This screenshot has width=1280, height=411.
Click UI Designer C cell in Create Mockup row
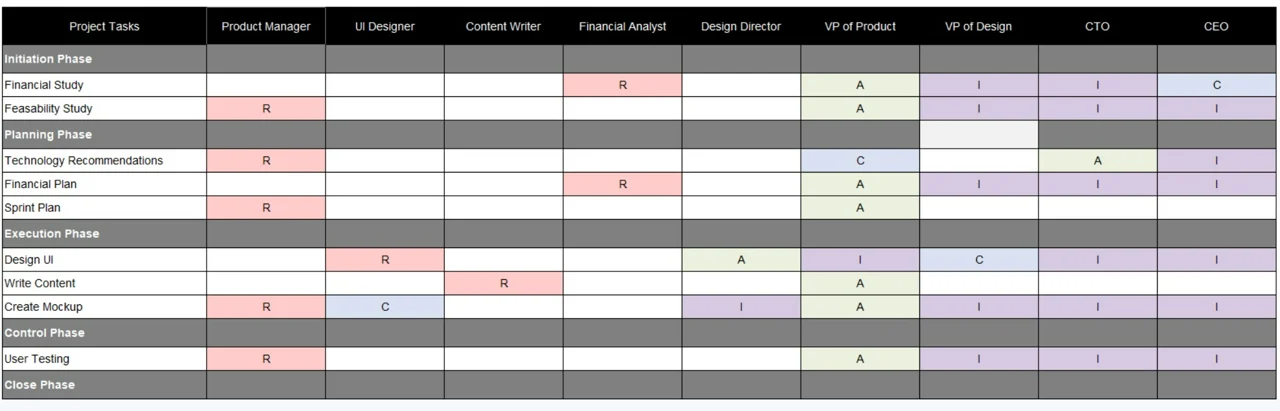click(385, 307)
